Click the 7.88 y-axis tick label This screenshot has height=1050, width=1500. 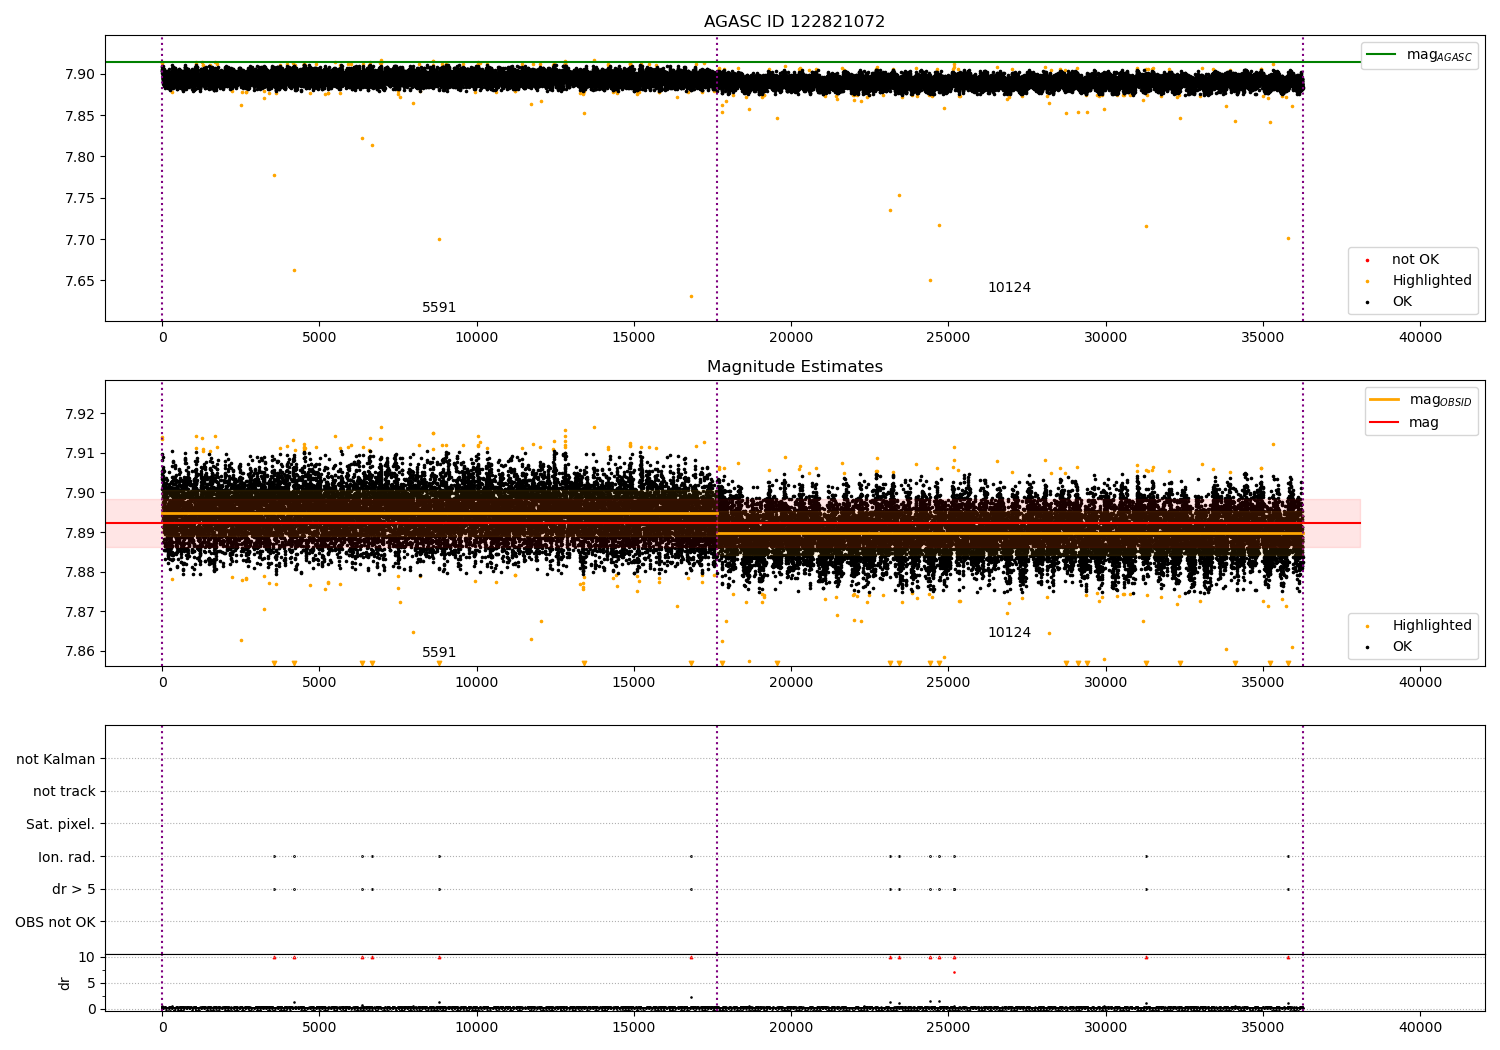click(x=80, y=572)
